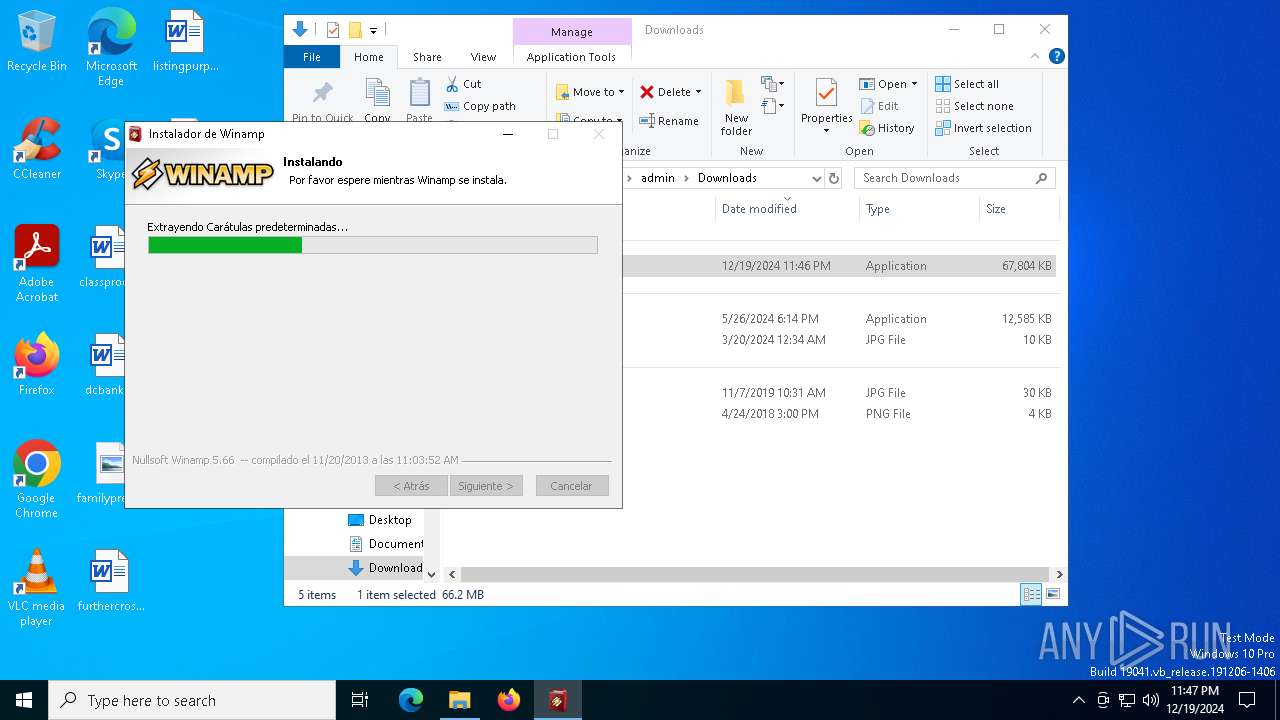
Task: Open the File menu in Explorer
Action: tap(312, 57)
